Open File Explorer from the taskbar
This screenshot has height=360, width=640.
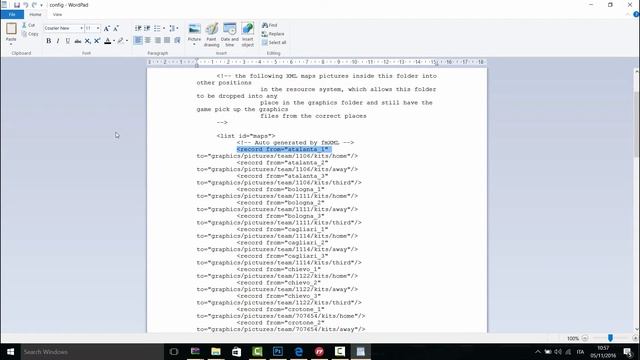pos(216,351)
